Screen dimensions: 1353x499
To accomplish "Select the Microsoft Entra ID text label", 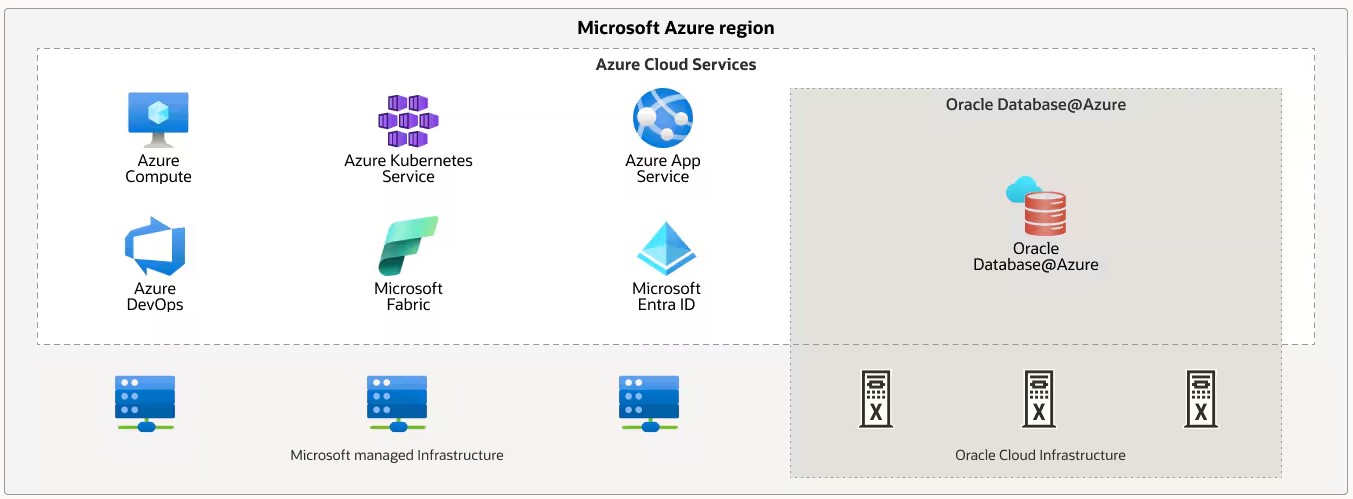I will pyautogui.click(x=666, y=296).
